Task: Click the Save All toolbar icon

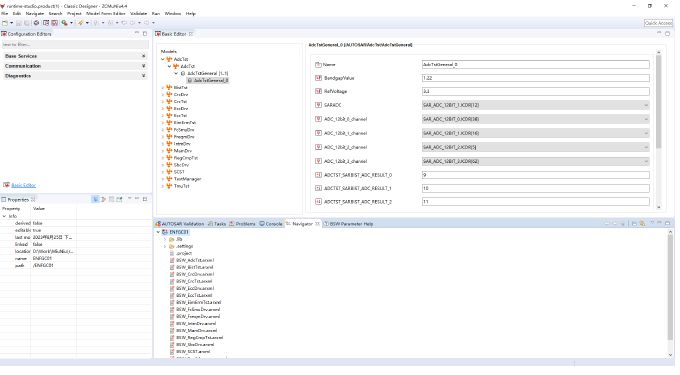Action: pos(27,23)
